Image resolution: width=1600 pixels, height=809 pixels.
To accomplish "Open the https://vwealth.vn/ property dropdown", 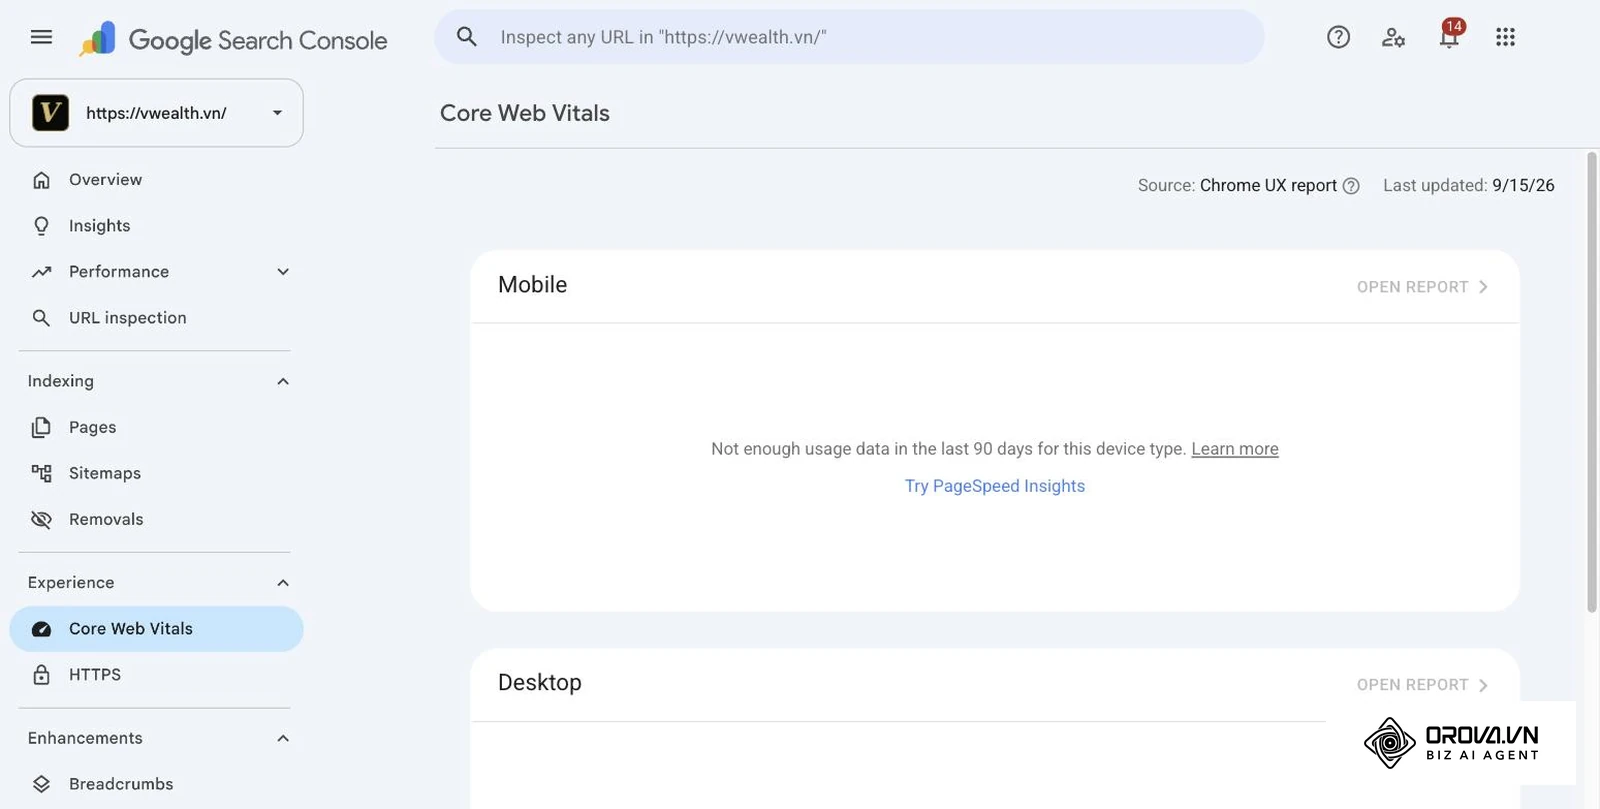I will tap(157, 113).
